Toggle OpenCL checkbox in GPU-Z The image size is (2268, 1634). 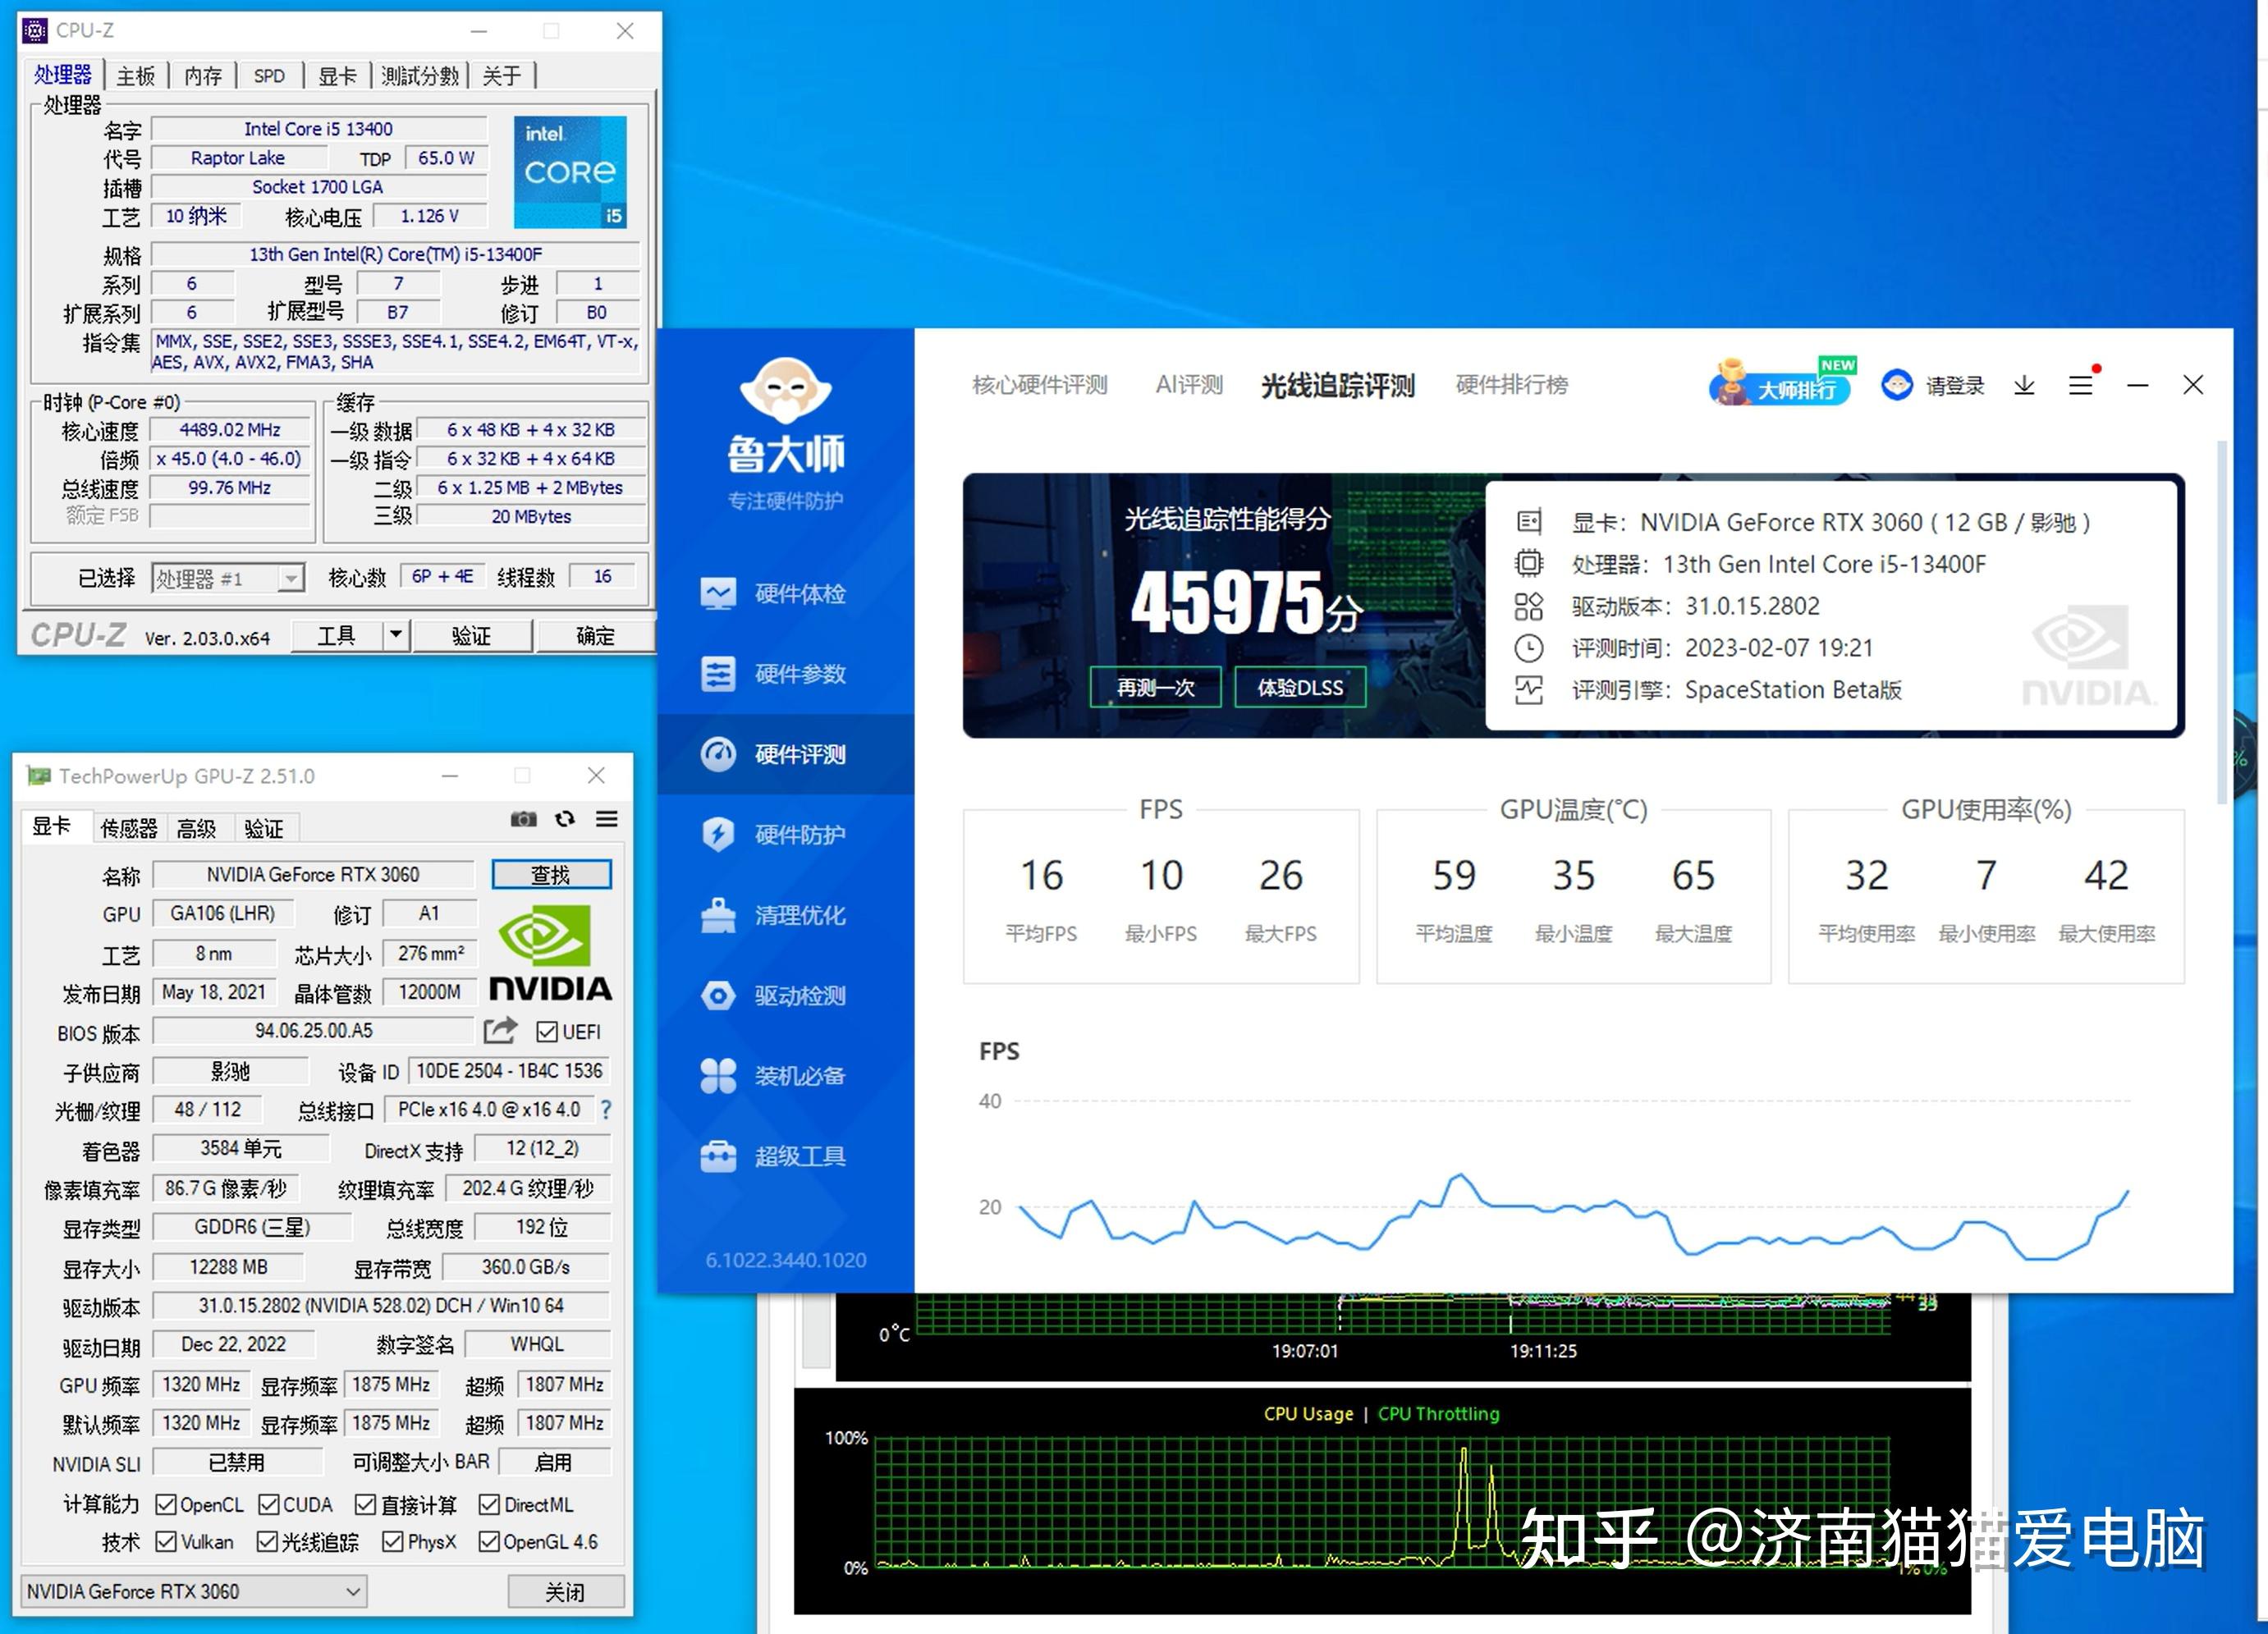pyautogui.click(x=167, y=1505)
